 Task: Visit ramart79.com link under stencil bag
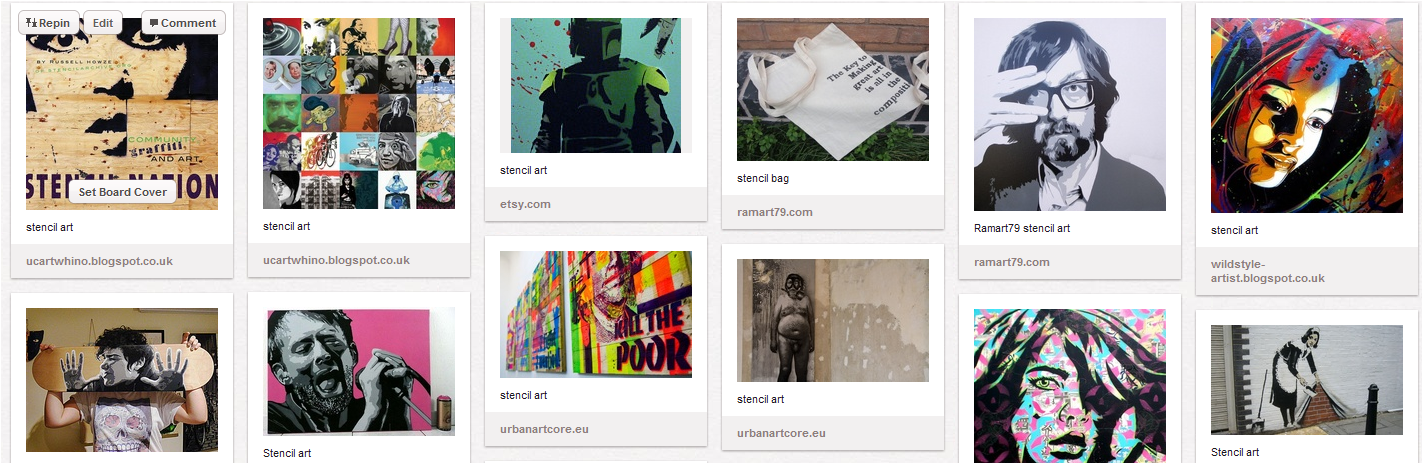click(x=775, y=212)
